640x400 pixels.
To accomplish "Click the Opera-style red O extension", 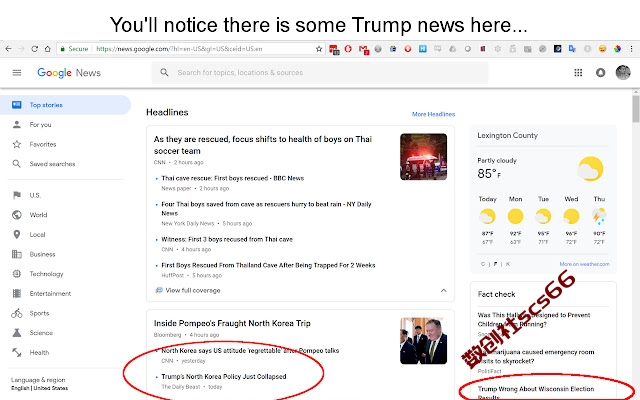I will pos(348,49).
